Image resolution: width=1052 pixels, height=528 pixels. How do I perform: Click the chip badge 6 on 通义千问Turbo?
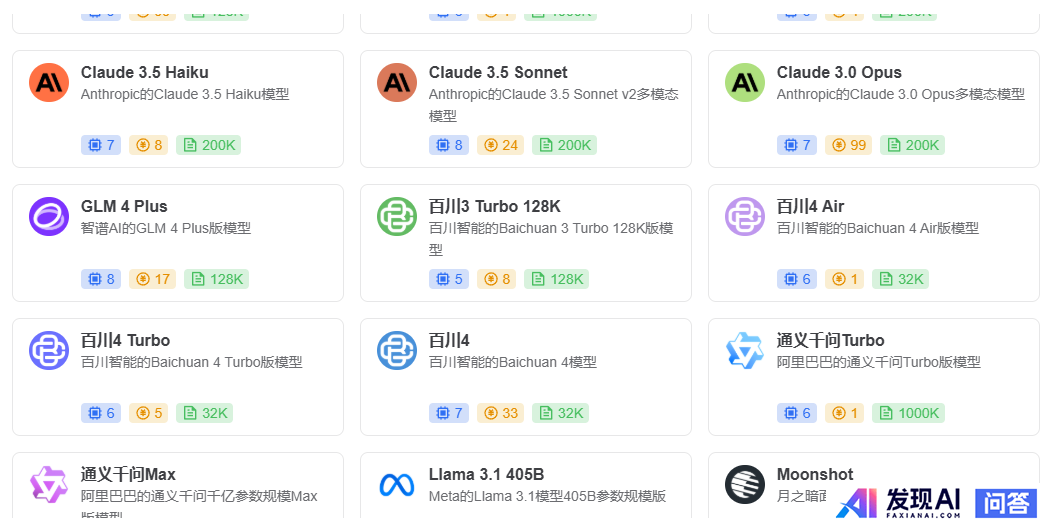click(798, 413)
